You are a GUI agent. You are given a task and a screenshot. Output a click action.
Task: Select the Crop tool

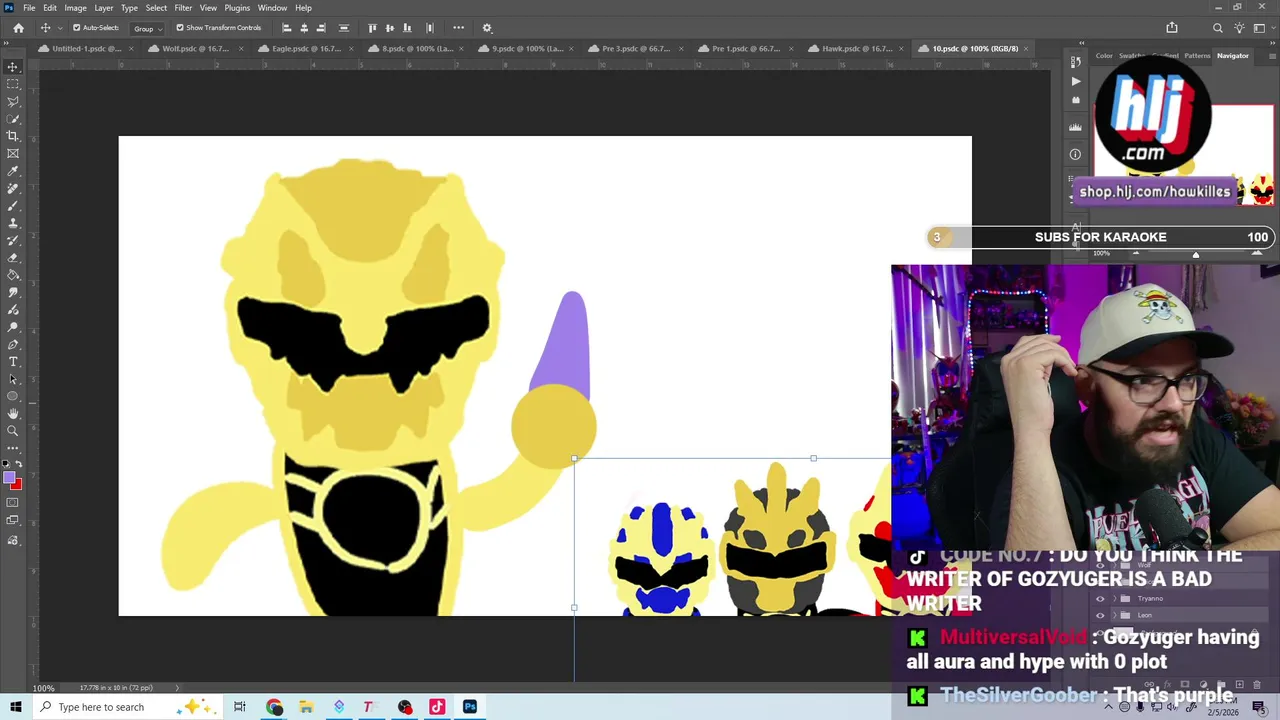pyautogui.click(x=13, y=136)
